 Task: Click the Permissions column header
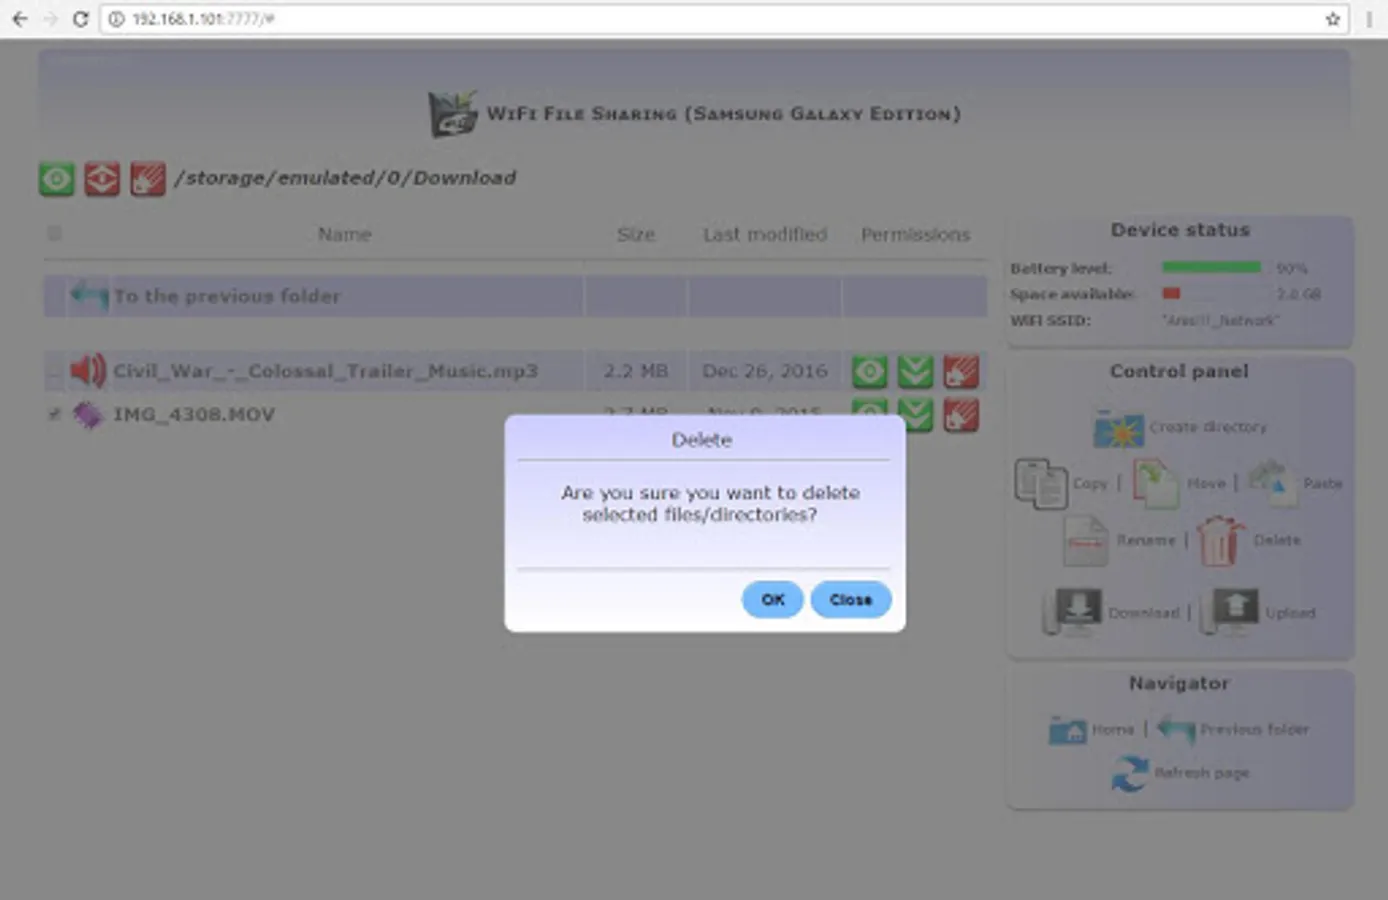click(915, 234)
